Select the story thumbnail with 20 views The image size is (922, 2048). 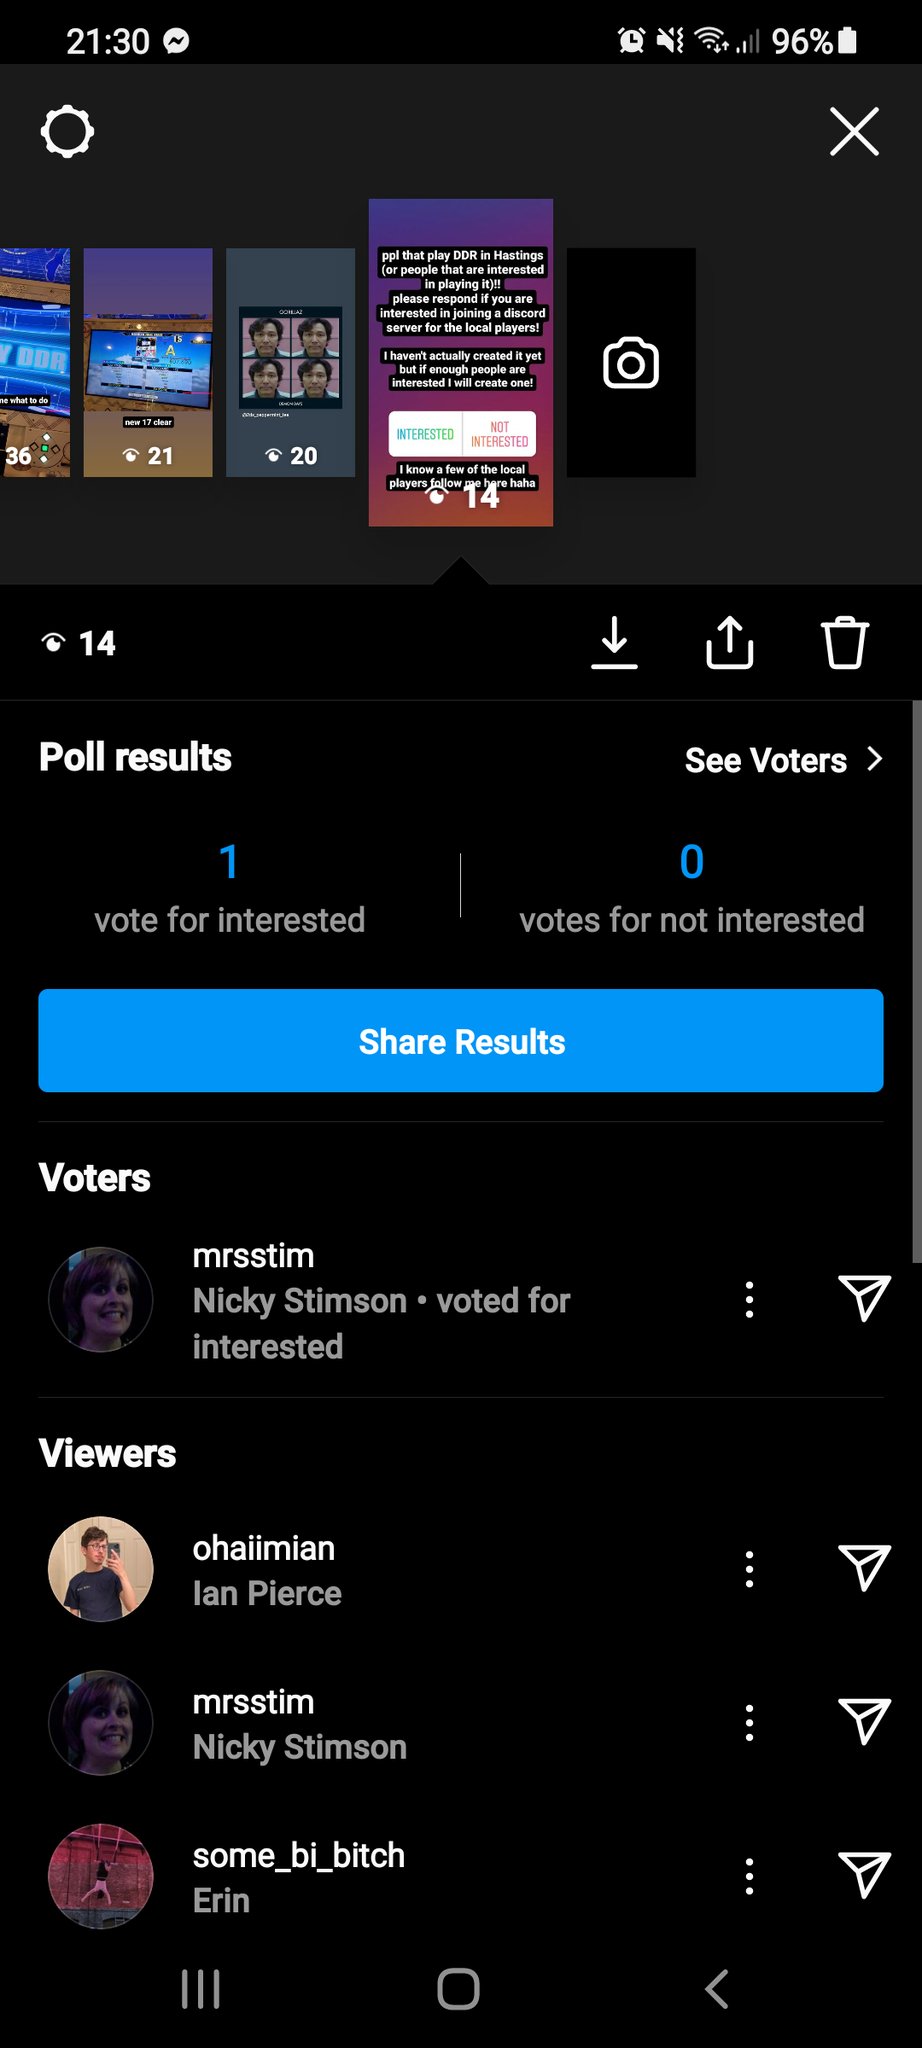[x=290, y=362]
